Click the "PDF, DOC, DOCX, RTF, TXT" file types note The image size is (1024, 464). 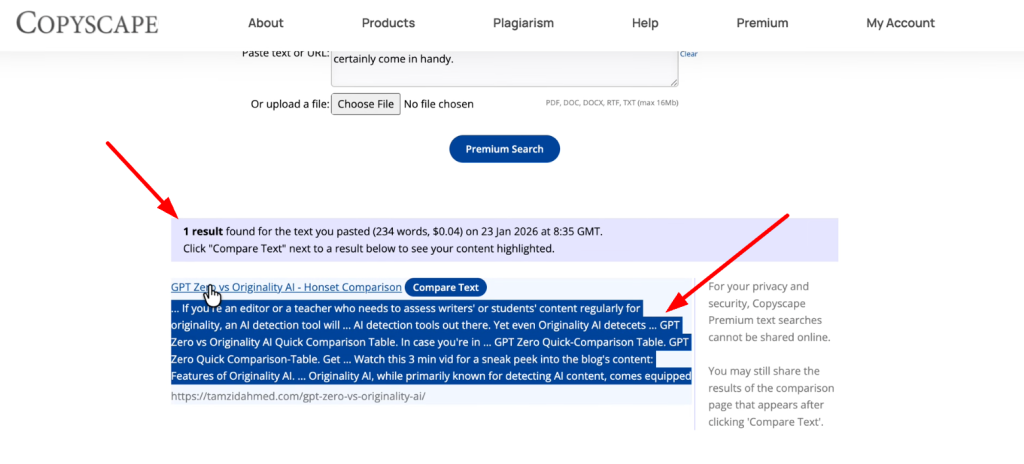[x=612, y=103]
